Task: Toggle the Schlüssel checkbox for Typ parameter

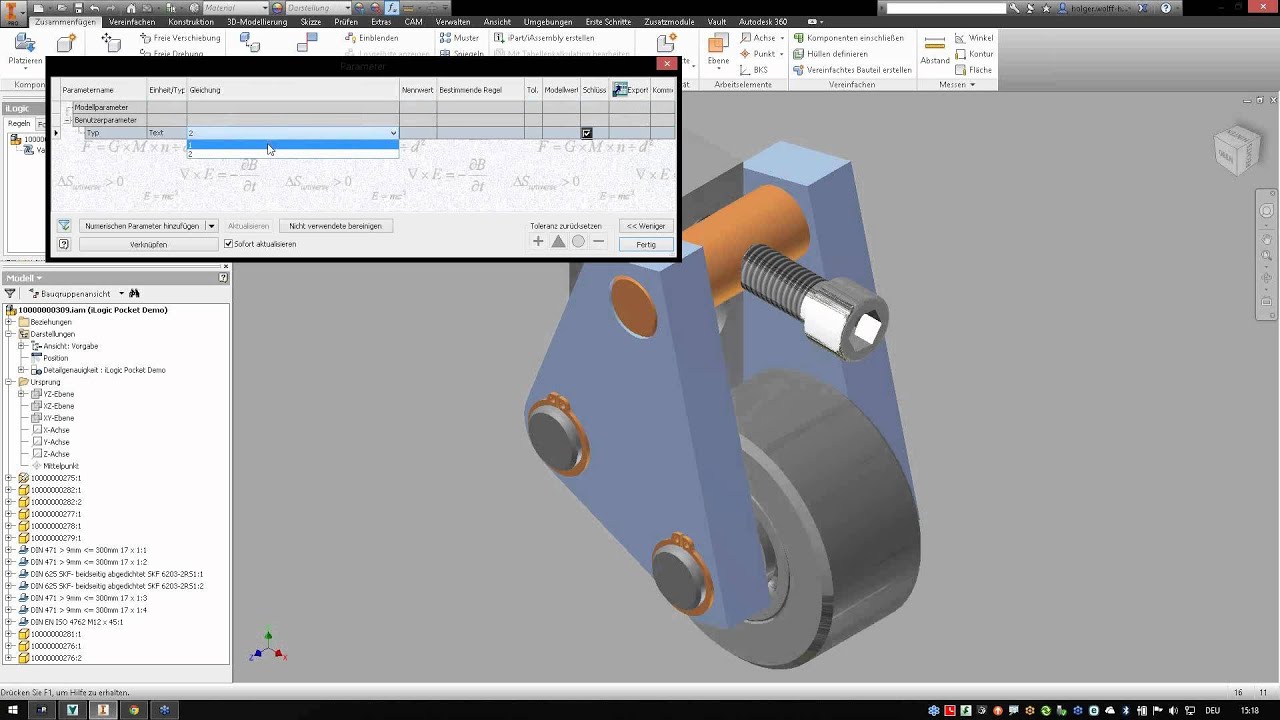Action: (x=587, y=133)
